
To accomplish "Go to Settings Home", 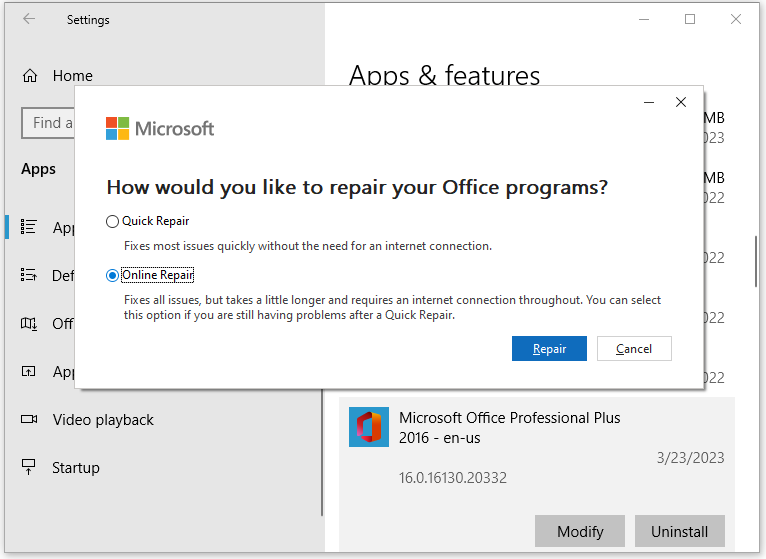I will (x=72, y=76).
